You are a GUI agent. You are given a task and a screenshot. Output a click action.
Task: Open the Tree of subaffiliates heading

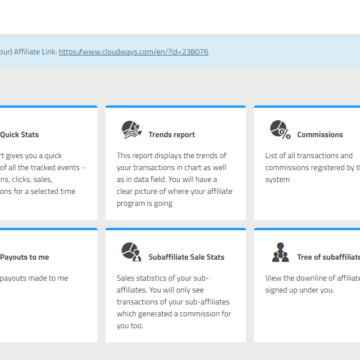(329, 257)
